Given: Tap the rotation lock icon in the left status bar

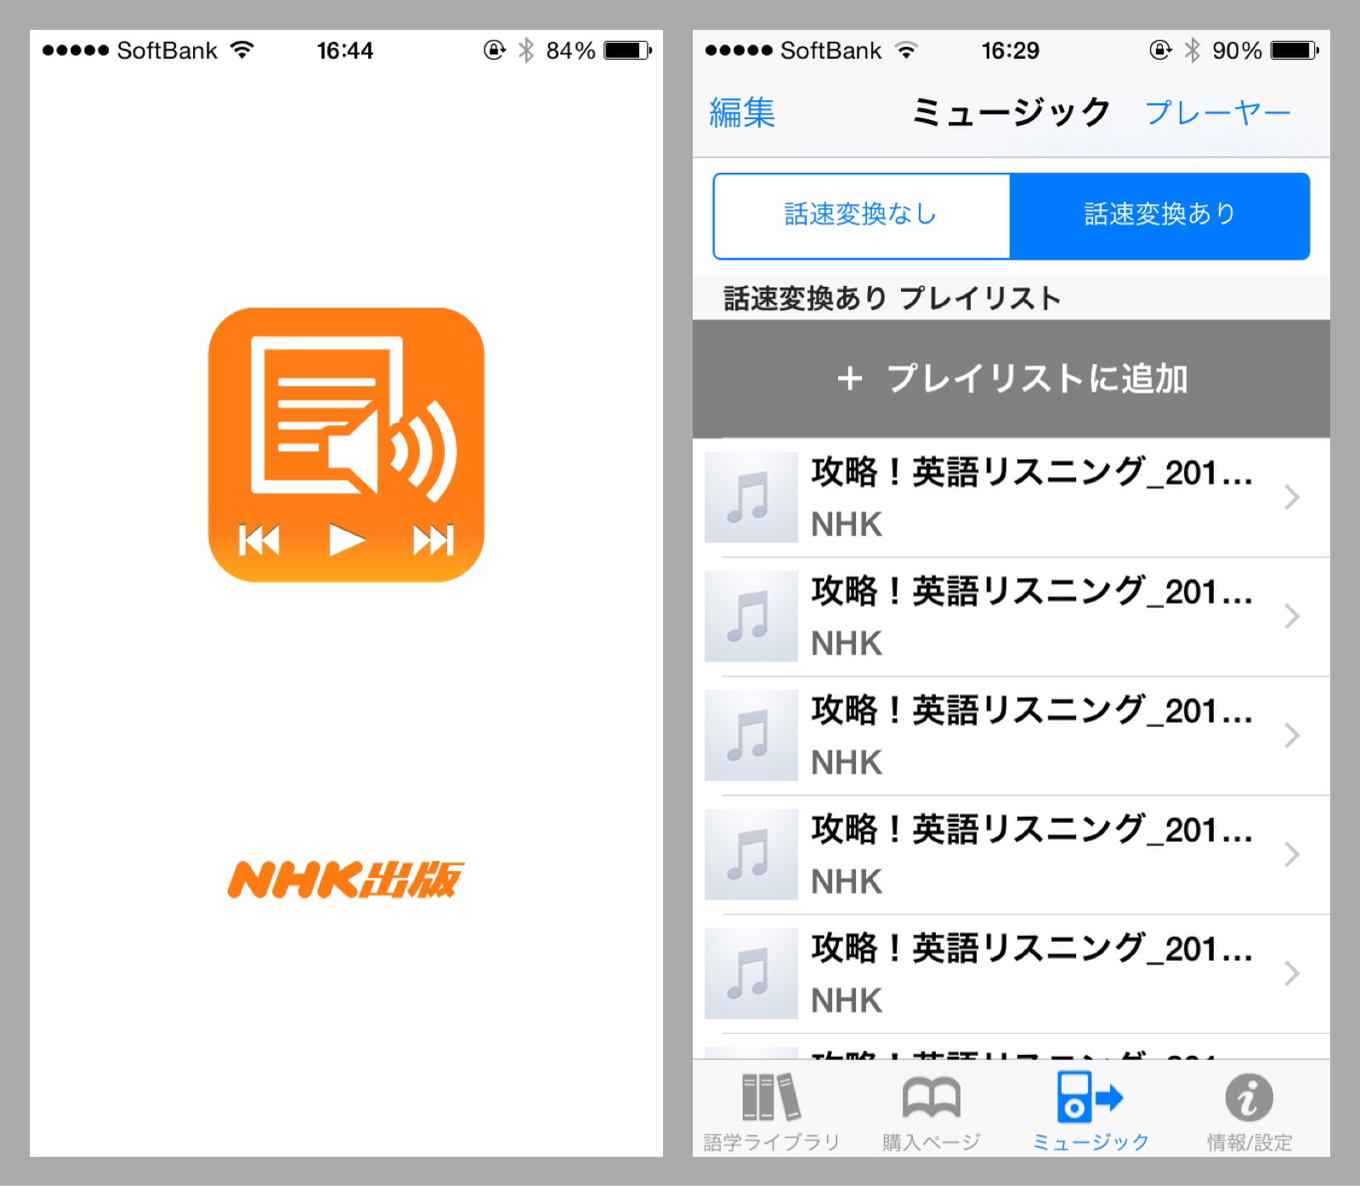Looking at the screenshot, I should pyautogui.click(x=494, y=50).
